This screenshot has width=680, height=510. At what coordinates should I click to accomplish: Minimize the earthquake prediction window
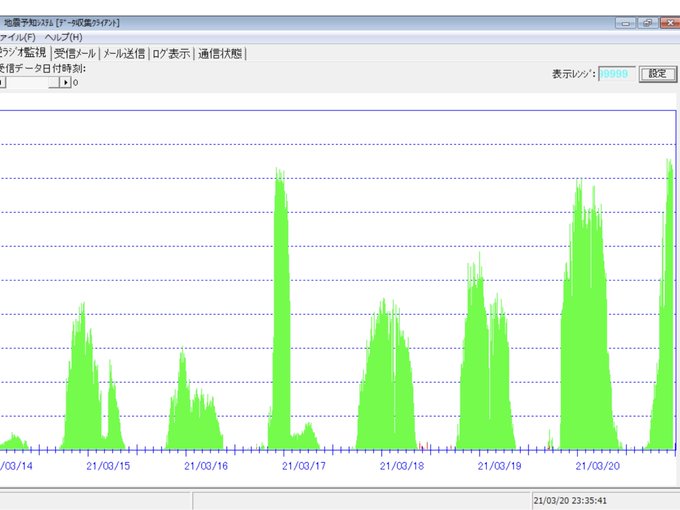(x=625, y=23)
